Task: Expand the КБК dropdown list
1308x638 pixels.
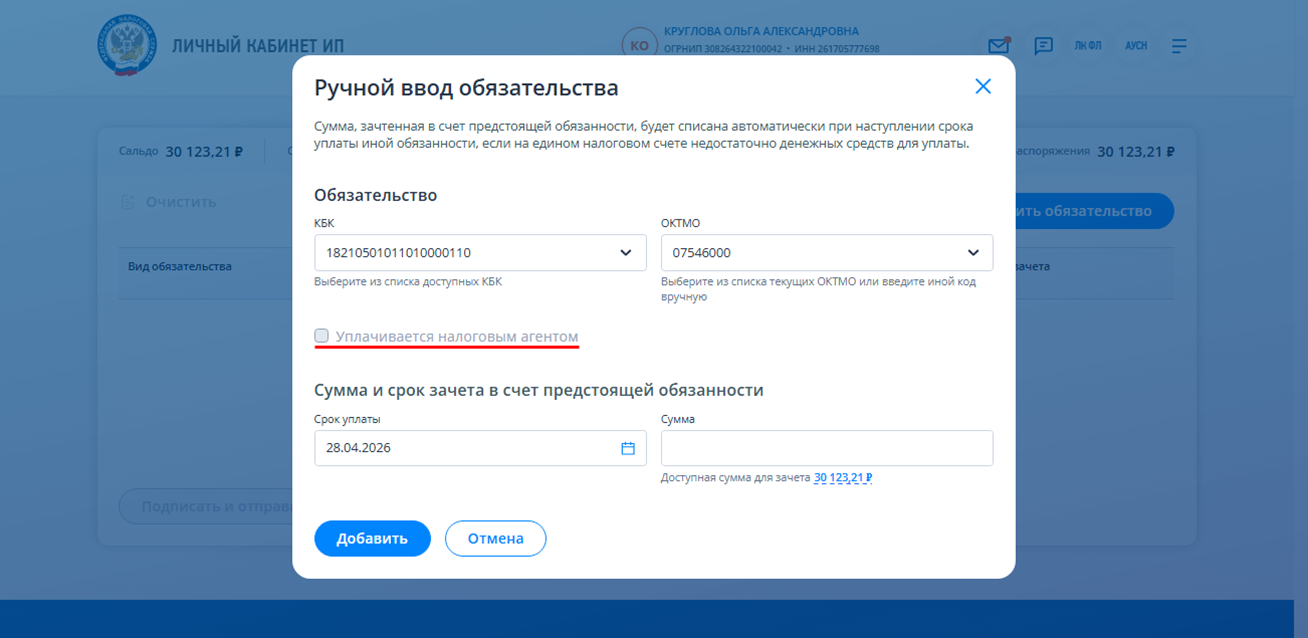Action: click(x=626, y=253)
